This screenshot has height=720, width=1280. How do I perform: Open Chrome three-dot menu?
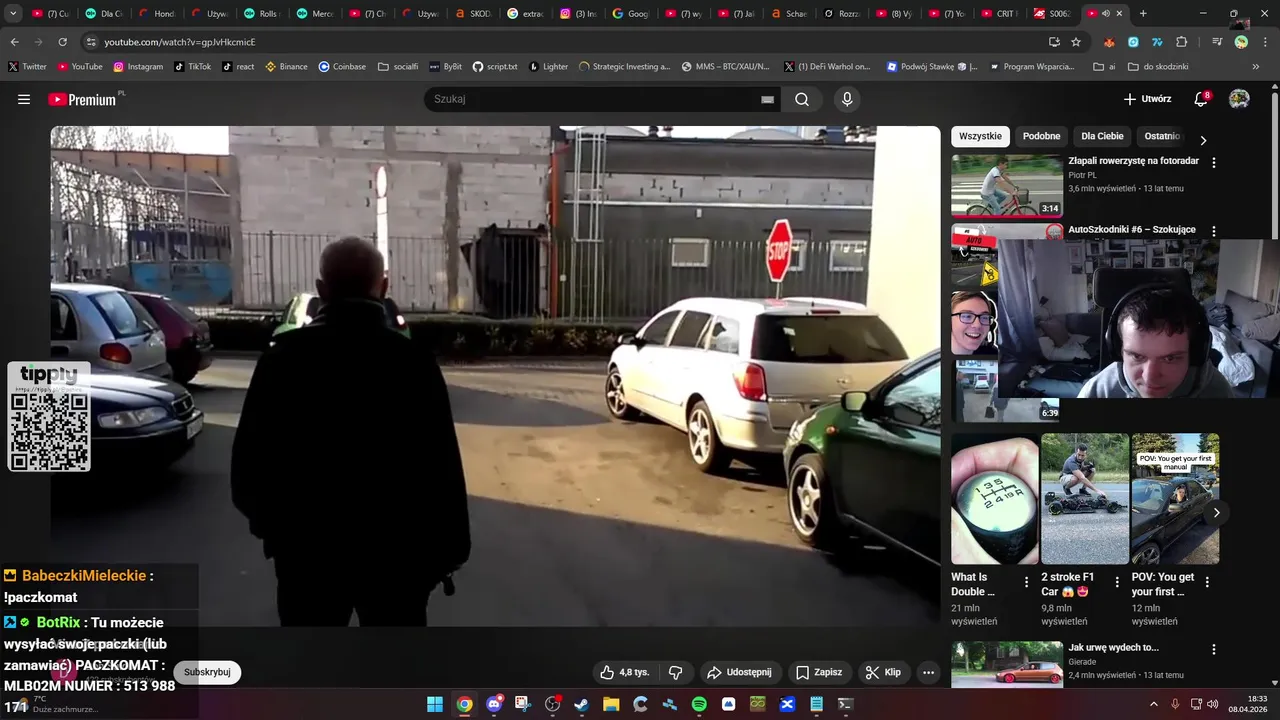coord(1263,42)
